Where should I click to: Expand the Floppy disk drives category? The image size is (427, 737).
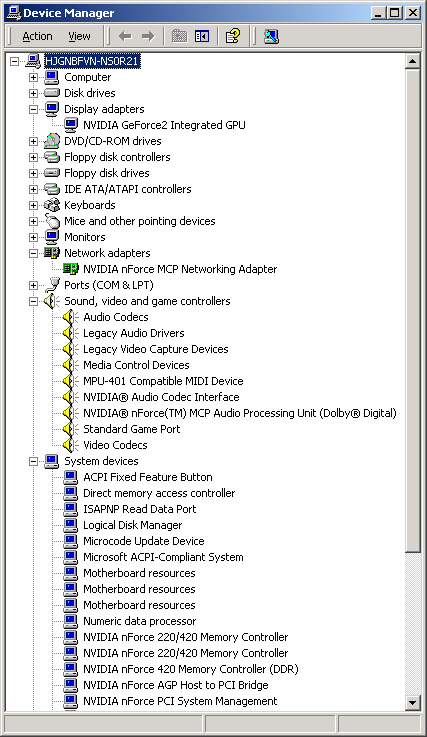[33, 173]
